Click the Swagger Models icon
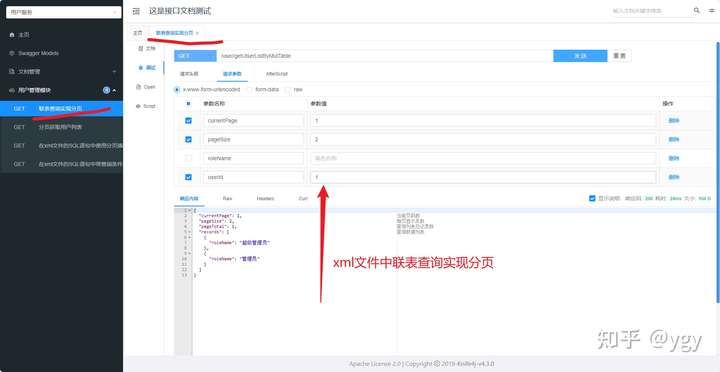The height and width of the screenshot is (372, 720). pyautogui.click(x=12, y=53)
